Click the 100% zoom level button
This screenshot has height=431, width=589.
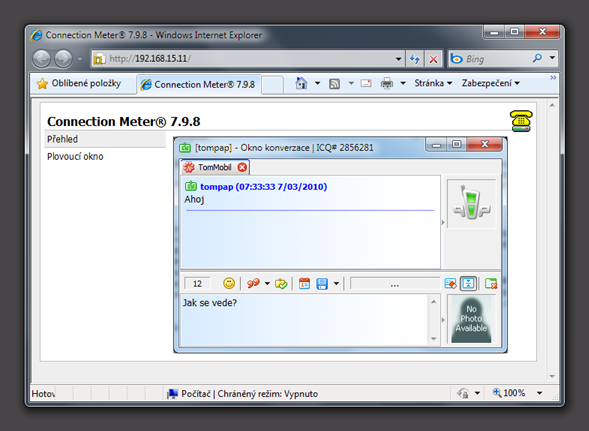point(509,393)
